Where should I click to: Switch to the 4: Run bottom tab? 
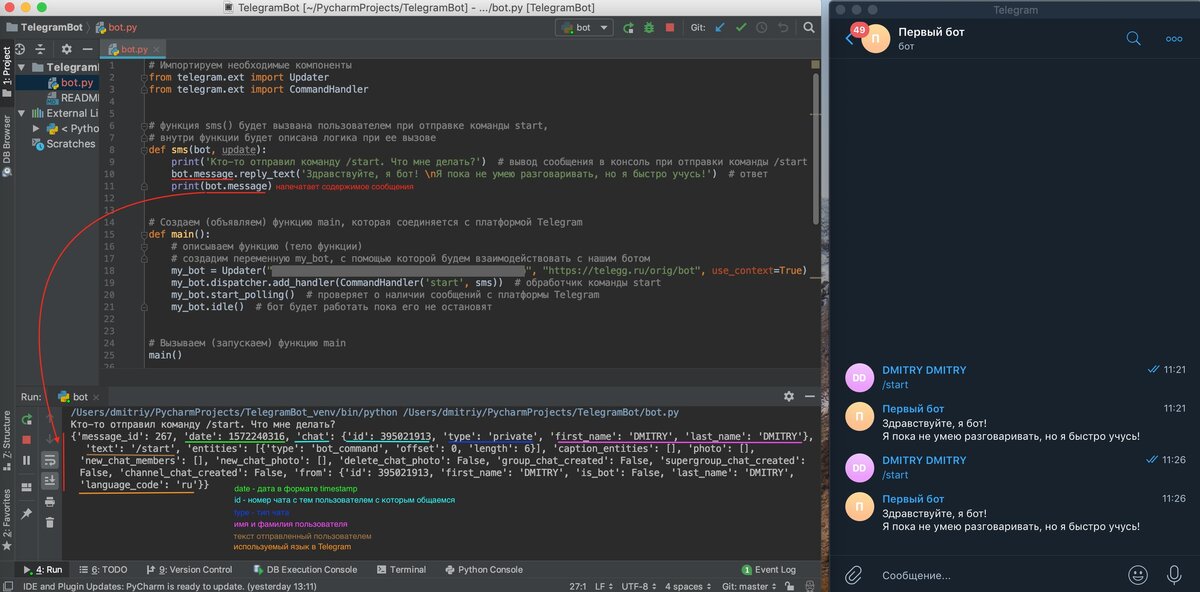tap(42, 569)
